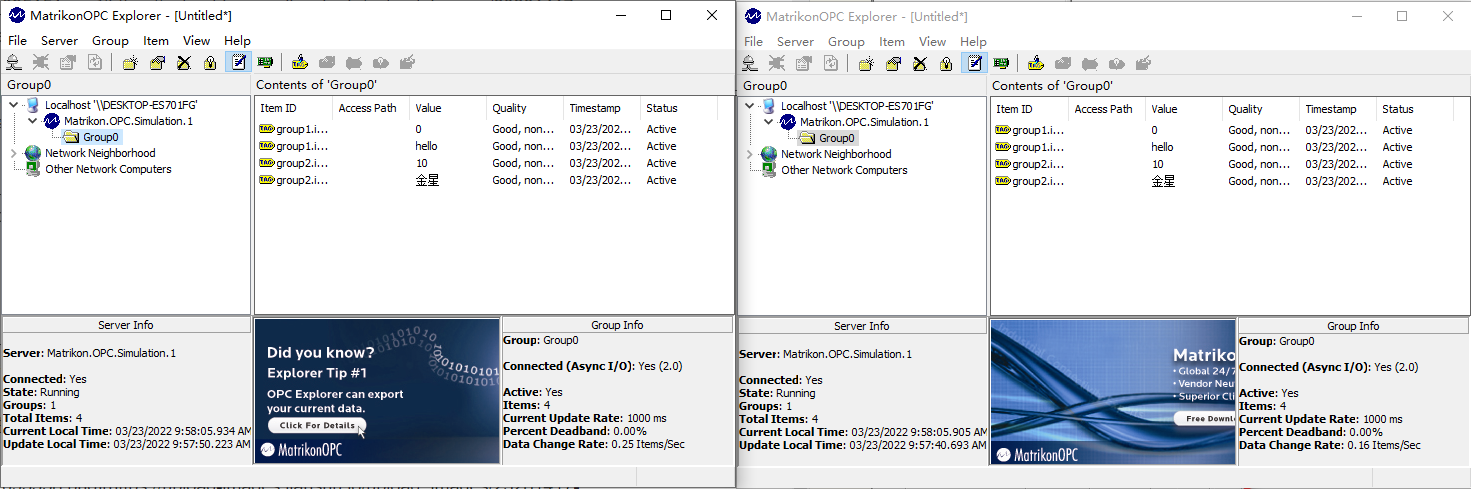Click Add Tags icon in right window toolbar
The image size is (1471, 489).
click(1036, 63)
